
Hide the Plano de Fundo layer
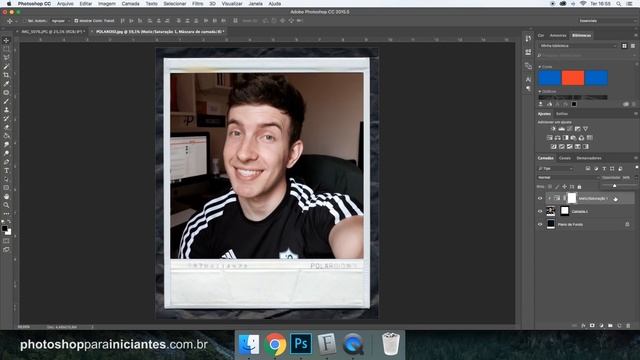tap(540, 224)
